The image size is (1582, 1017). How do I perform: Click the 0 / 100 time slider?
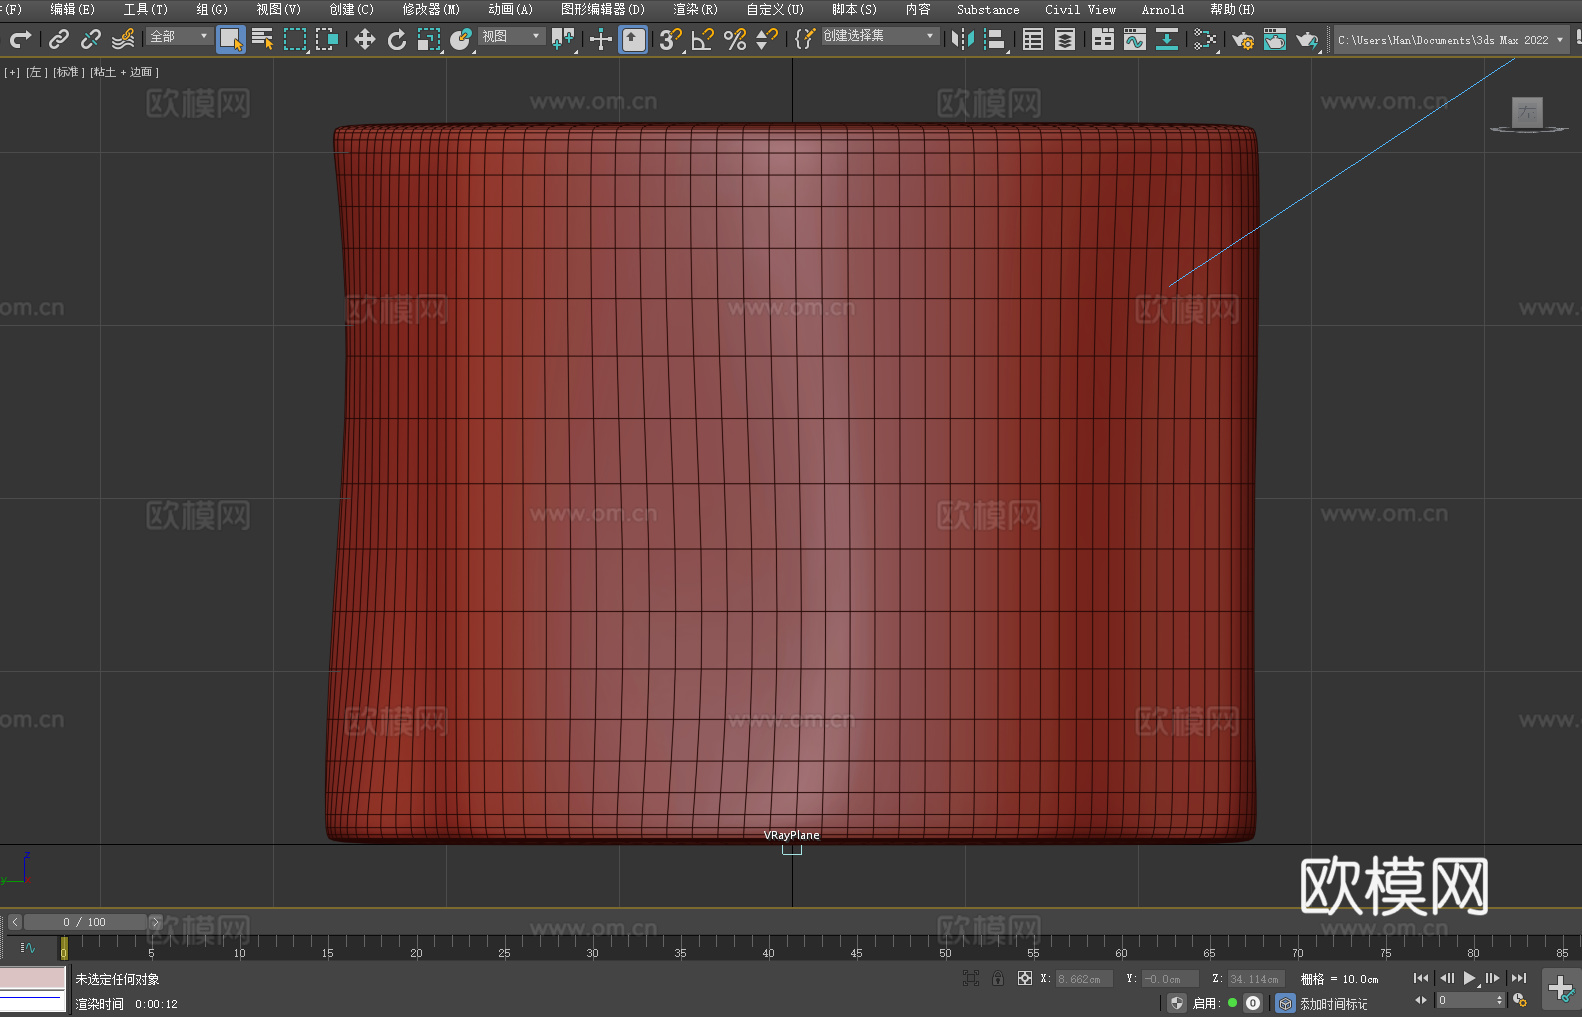(84, 922)
